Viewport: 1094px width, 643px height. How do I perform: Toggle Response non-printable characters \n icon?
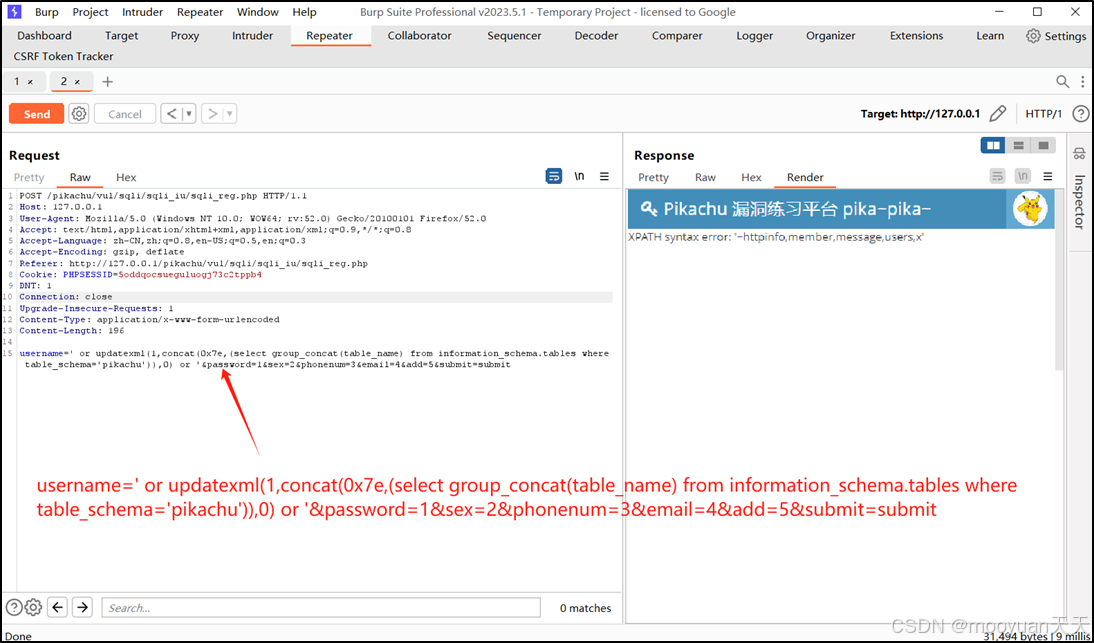point(1022,176)
